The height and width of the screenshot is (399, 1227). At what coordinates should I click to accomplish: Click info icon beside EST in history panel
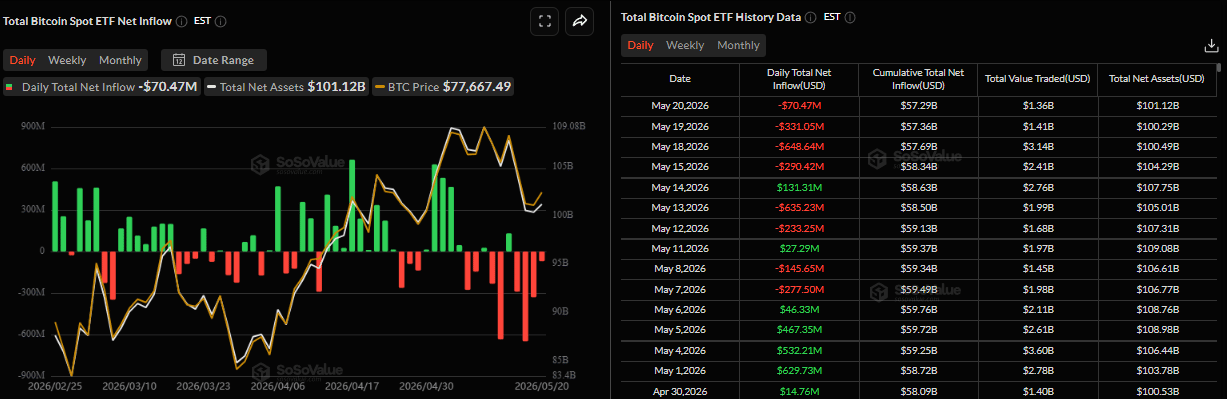click(x=850, y=17)
